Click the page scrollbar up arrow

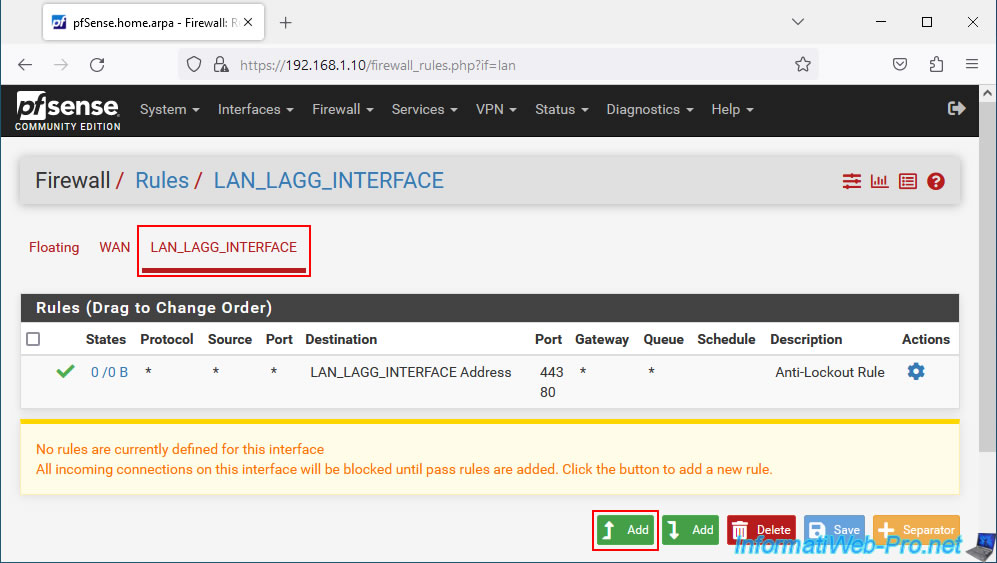point(987,94)
